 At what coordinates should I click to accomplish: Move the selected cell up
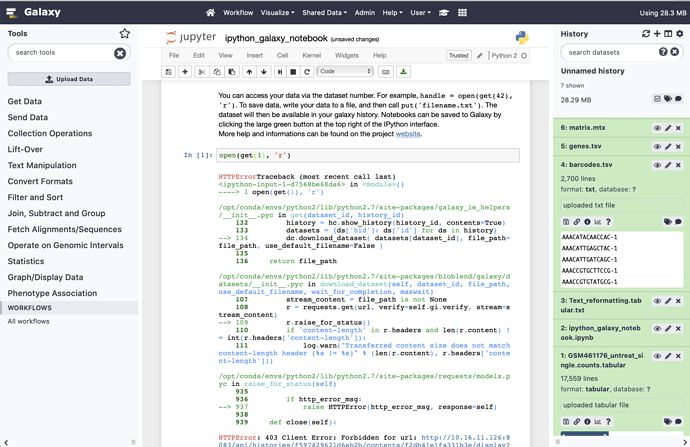click(249, 72)
